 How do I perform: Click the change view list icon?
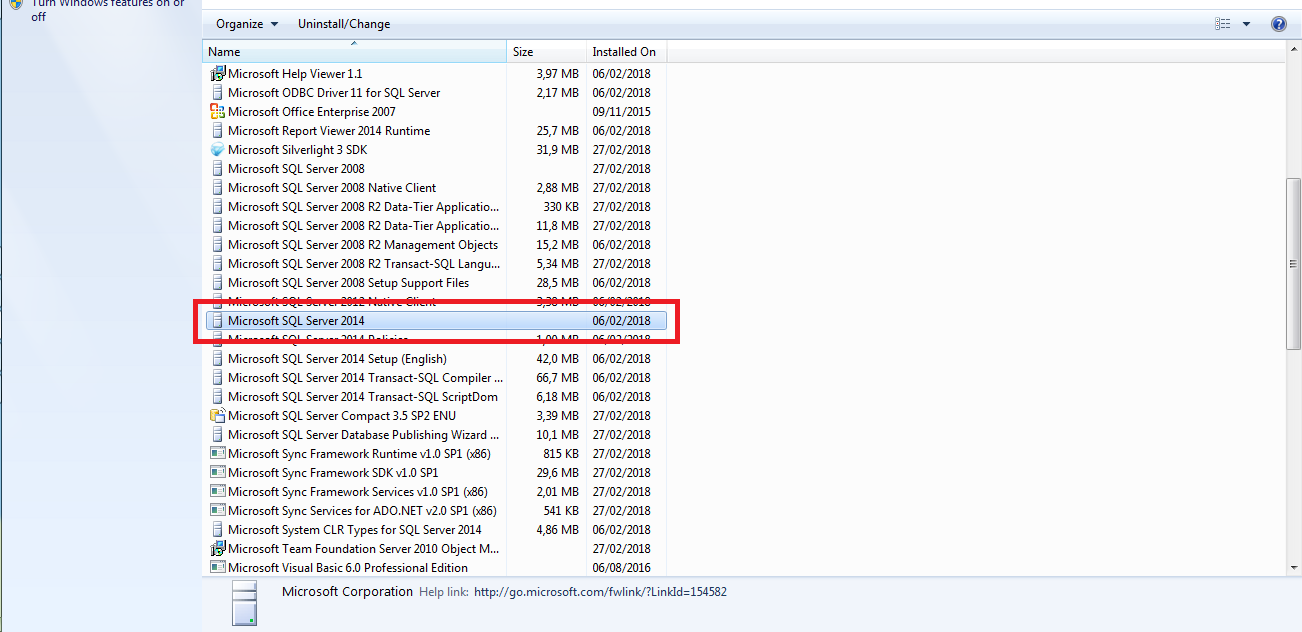tap(1222, 22)
